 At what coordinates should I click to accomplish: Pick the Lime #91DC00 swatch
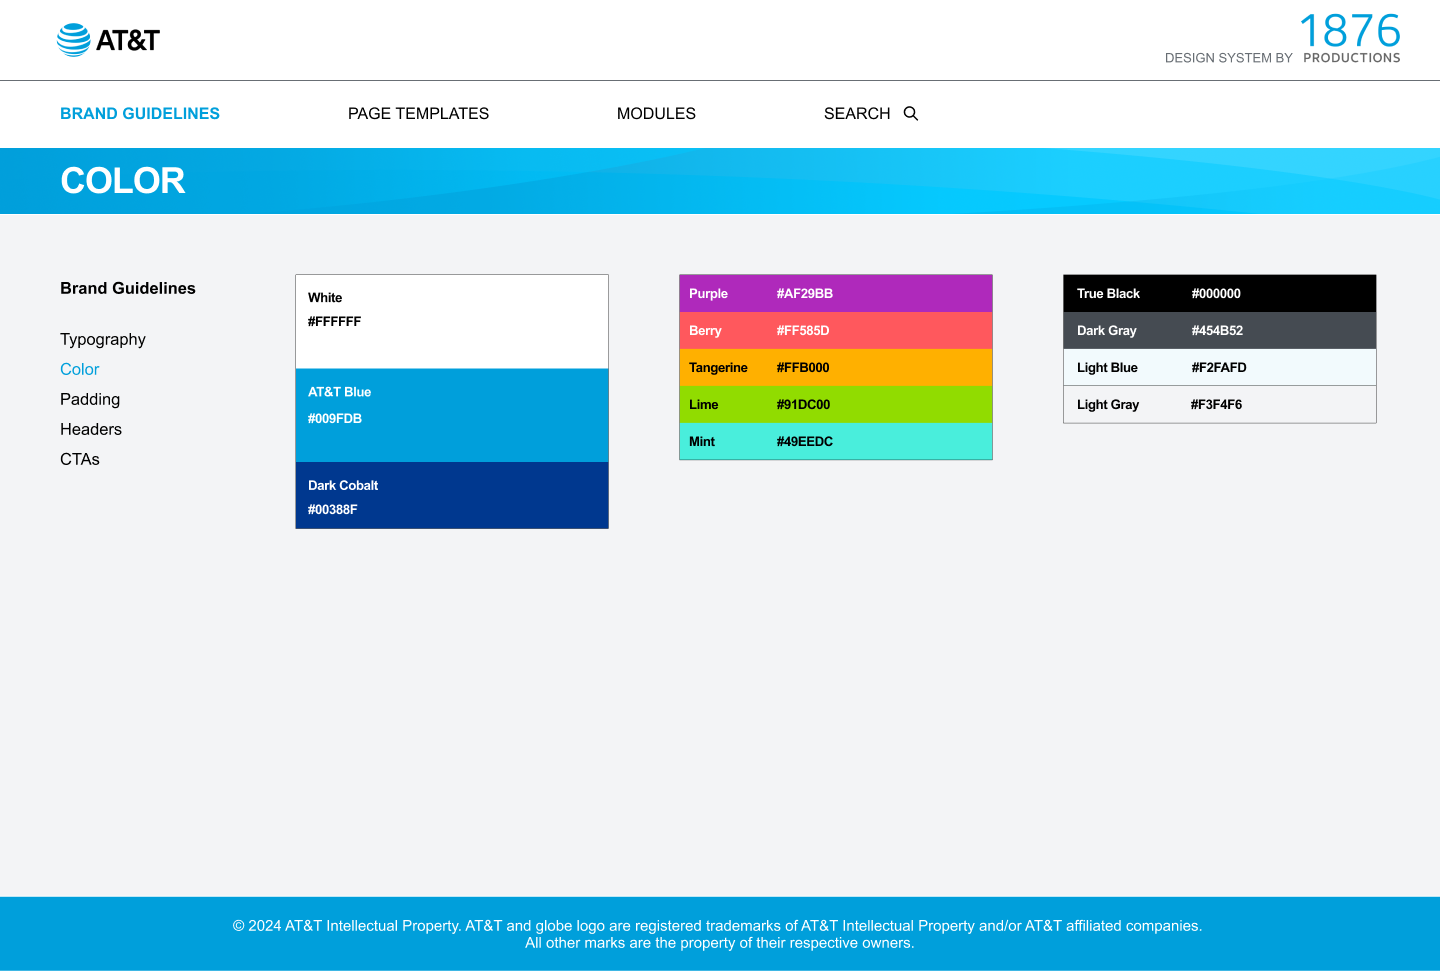(x=836, y=405)
